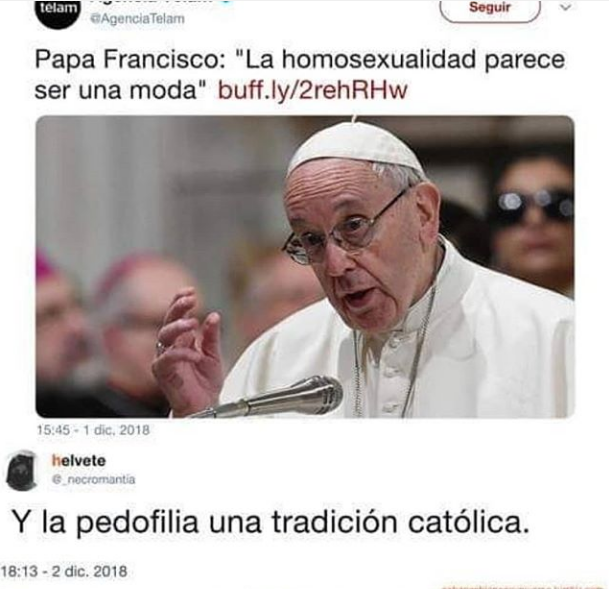Open the @_necromantia handle
Viewport: 609px width, 589px height.
(x=94, y=480)
